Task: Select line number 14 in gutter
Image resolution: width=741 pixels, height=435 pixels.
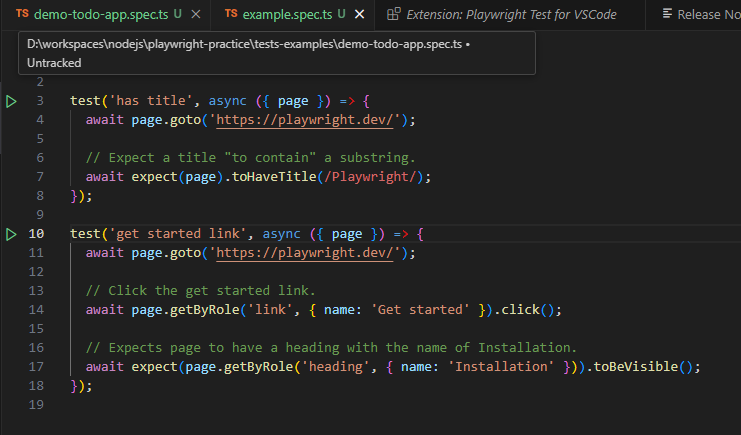Action: (36, 310)
